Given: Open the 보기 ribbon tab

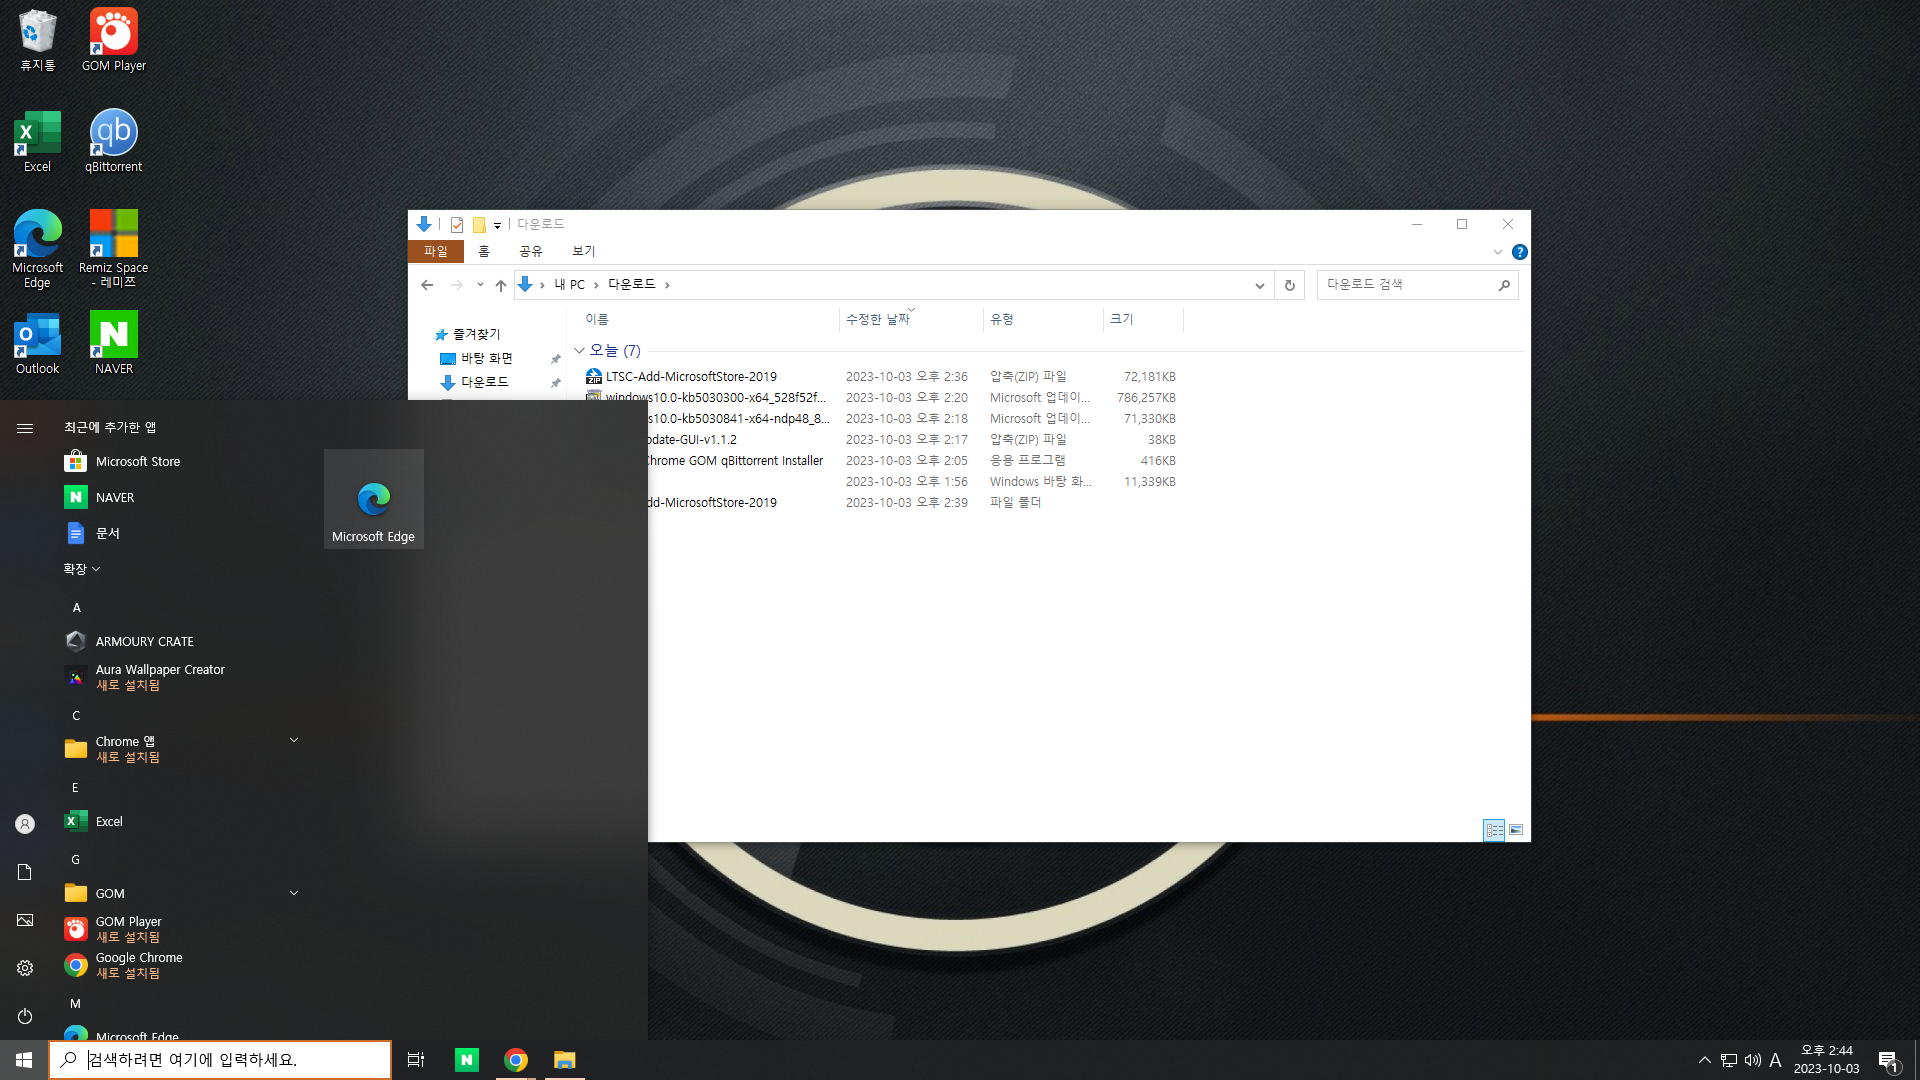Looking at the screenshot, I should pyautogui.click(x=583, y=251).
